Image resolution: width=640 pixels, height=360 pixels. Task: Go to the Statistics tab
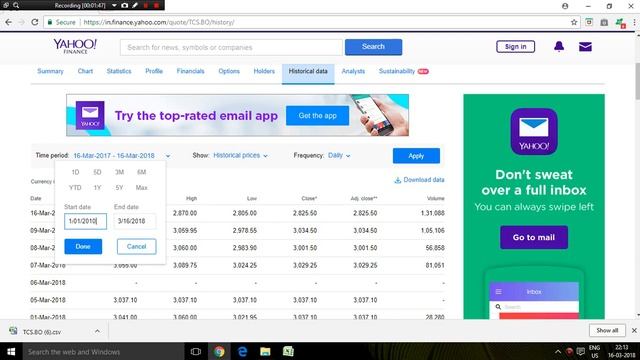119,71
